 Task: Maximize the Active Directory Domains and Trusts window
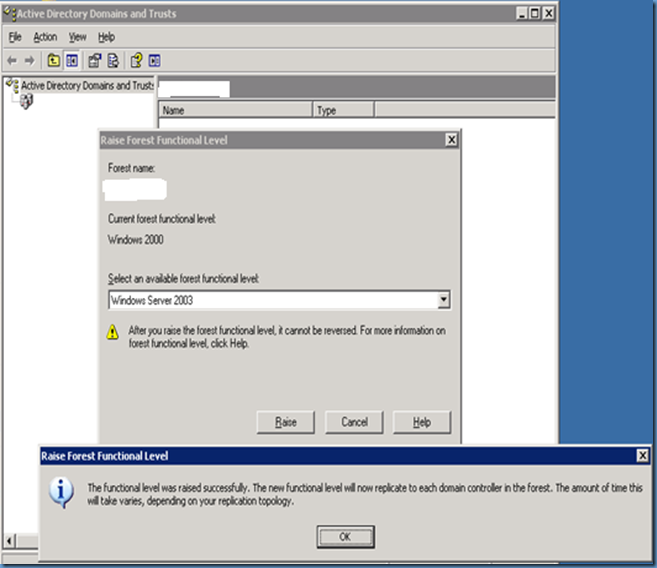pos(535,14)
